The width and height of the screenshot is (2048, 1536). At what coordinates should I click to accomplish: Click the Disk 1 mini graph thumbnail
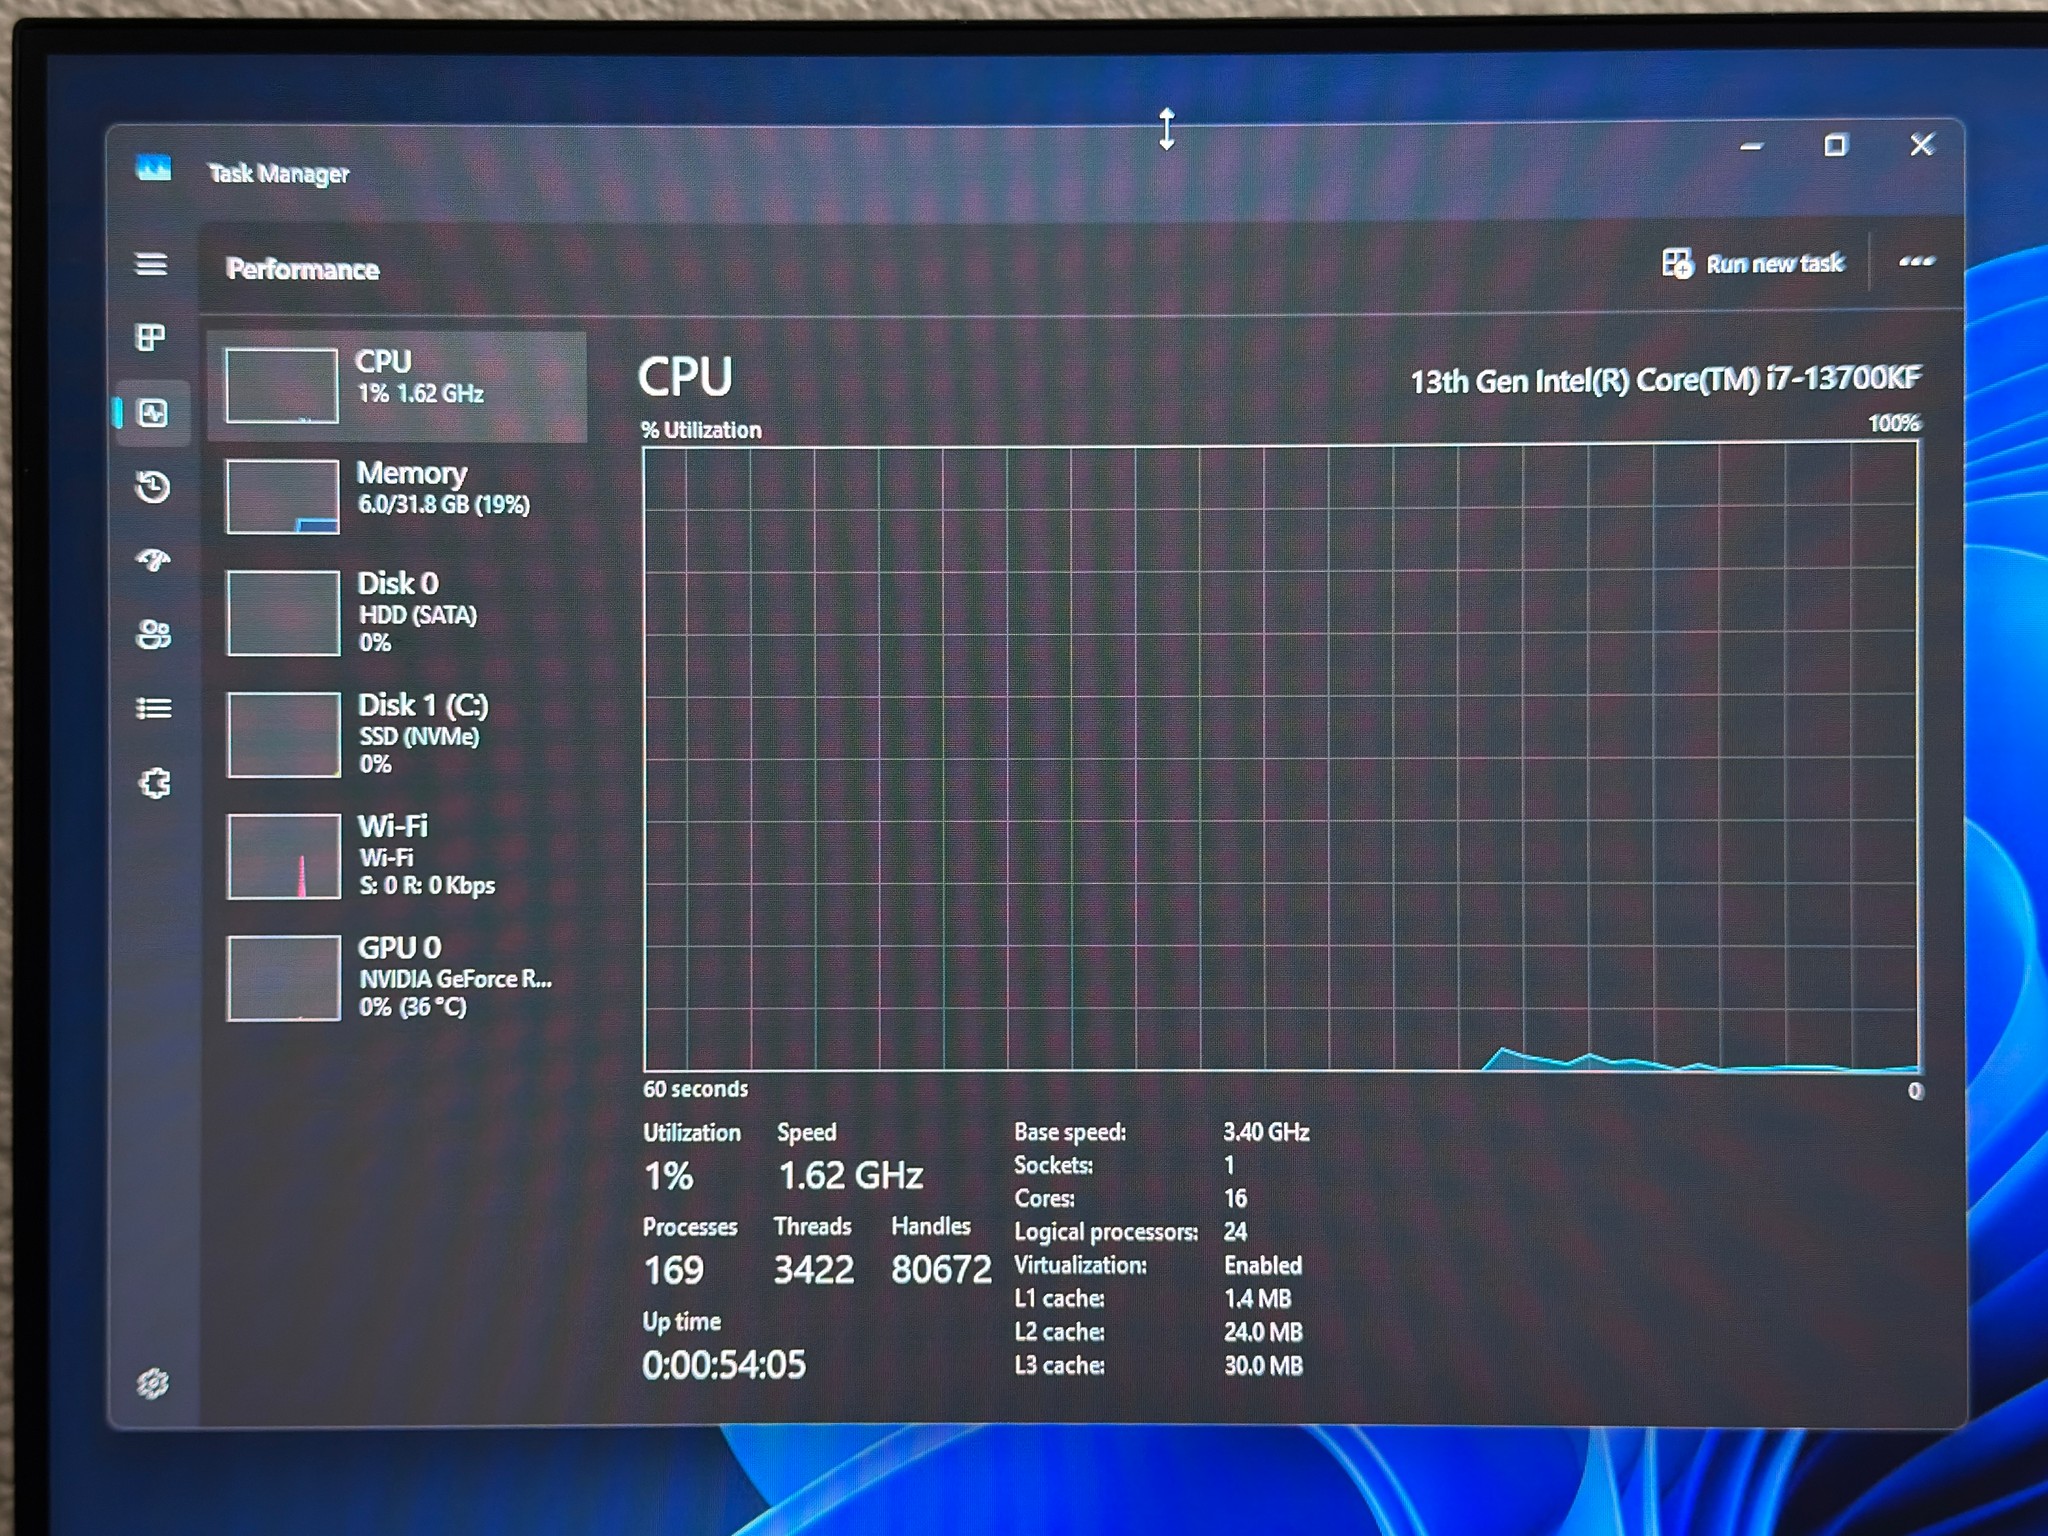(284, 735)
